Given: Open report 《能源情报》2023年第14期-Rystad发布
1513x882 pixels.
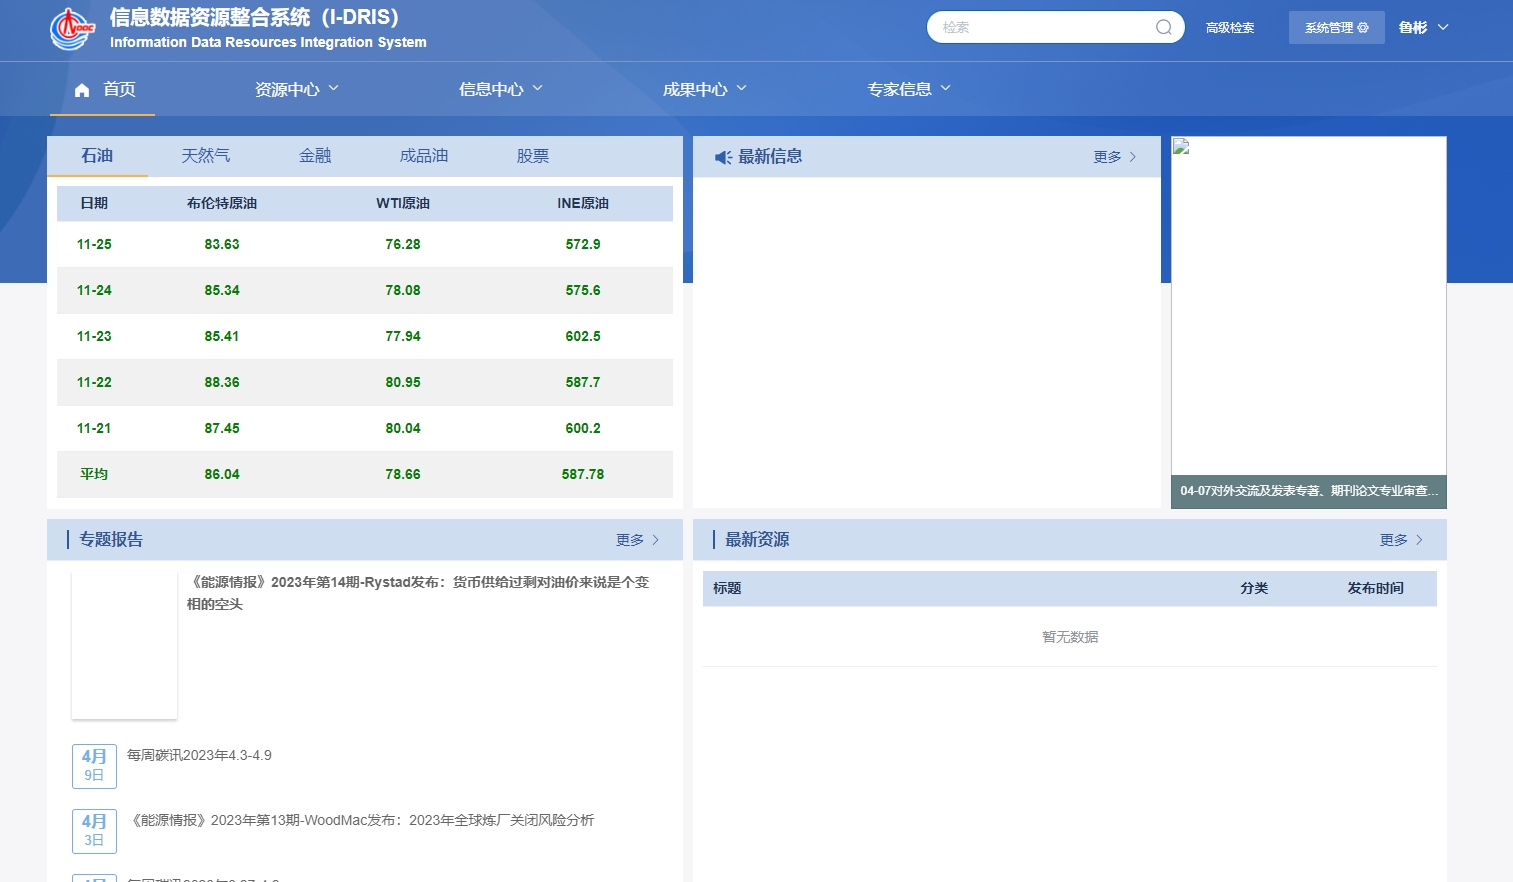Looking at the screenshot, I should [x=418, y=593].
